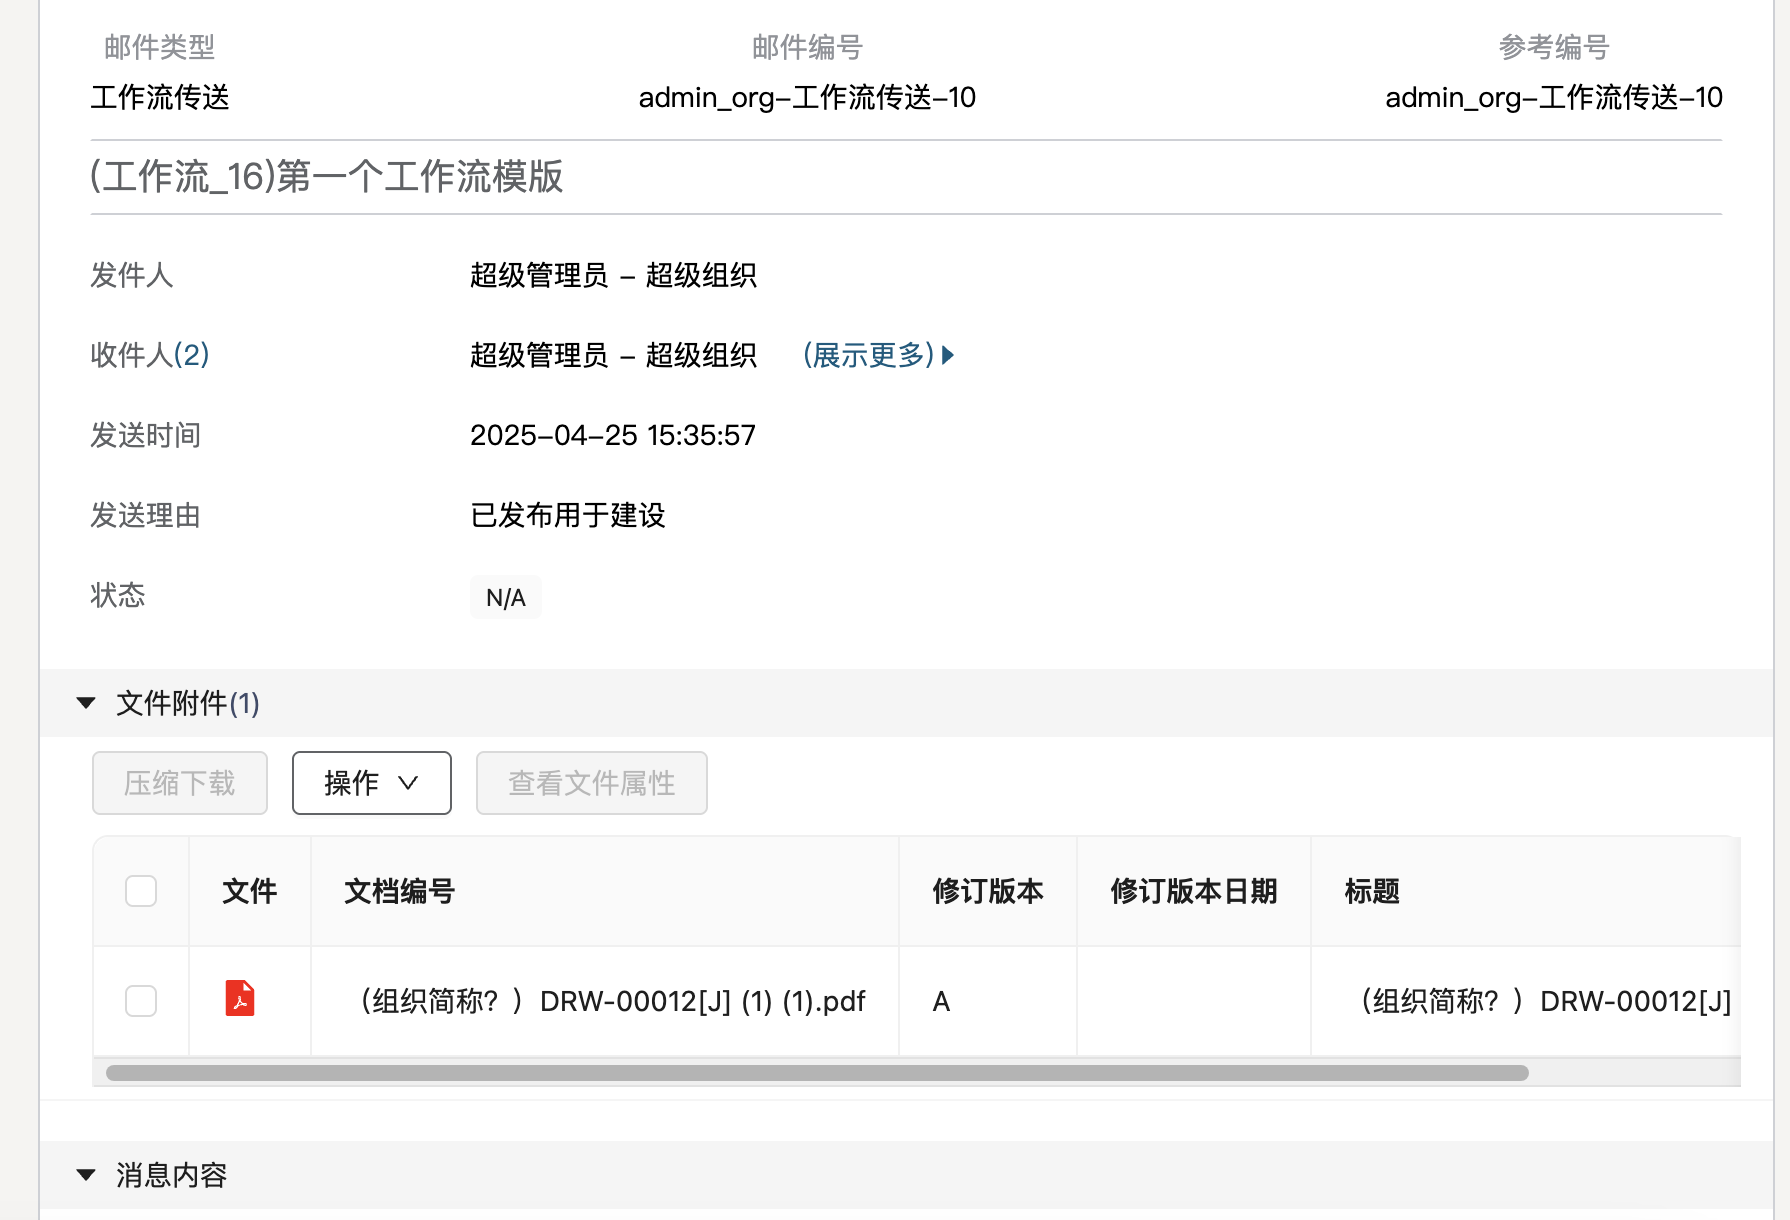This screenshot has width=1790, height=1220.
Task: Click the 文档编号 column header
Action: point(400,891)
